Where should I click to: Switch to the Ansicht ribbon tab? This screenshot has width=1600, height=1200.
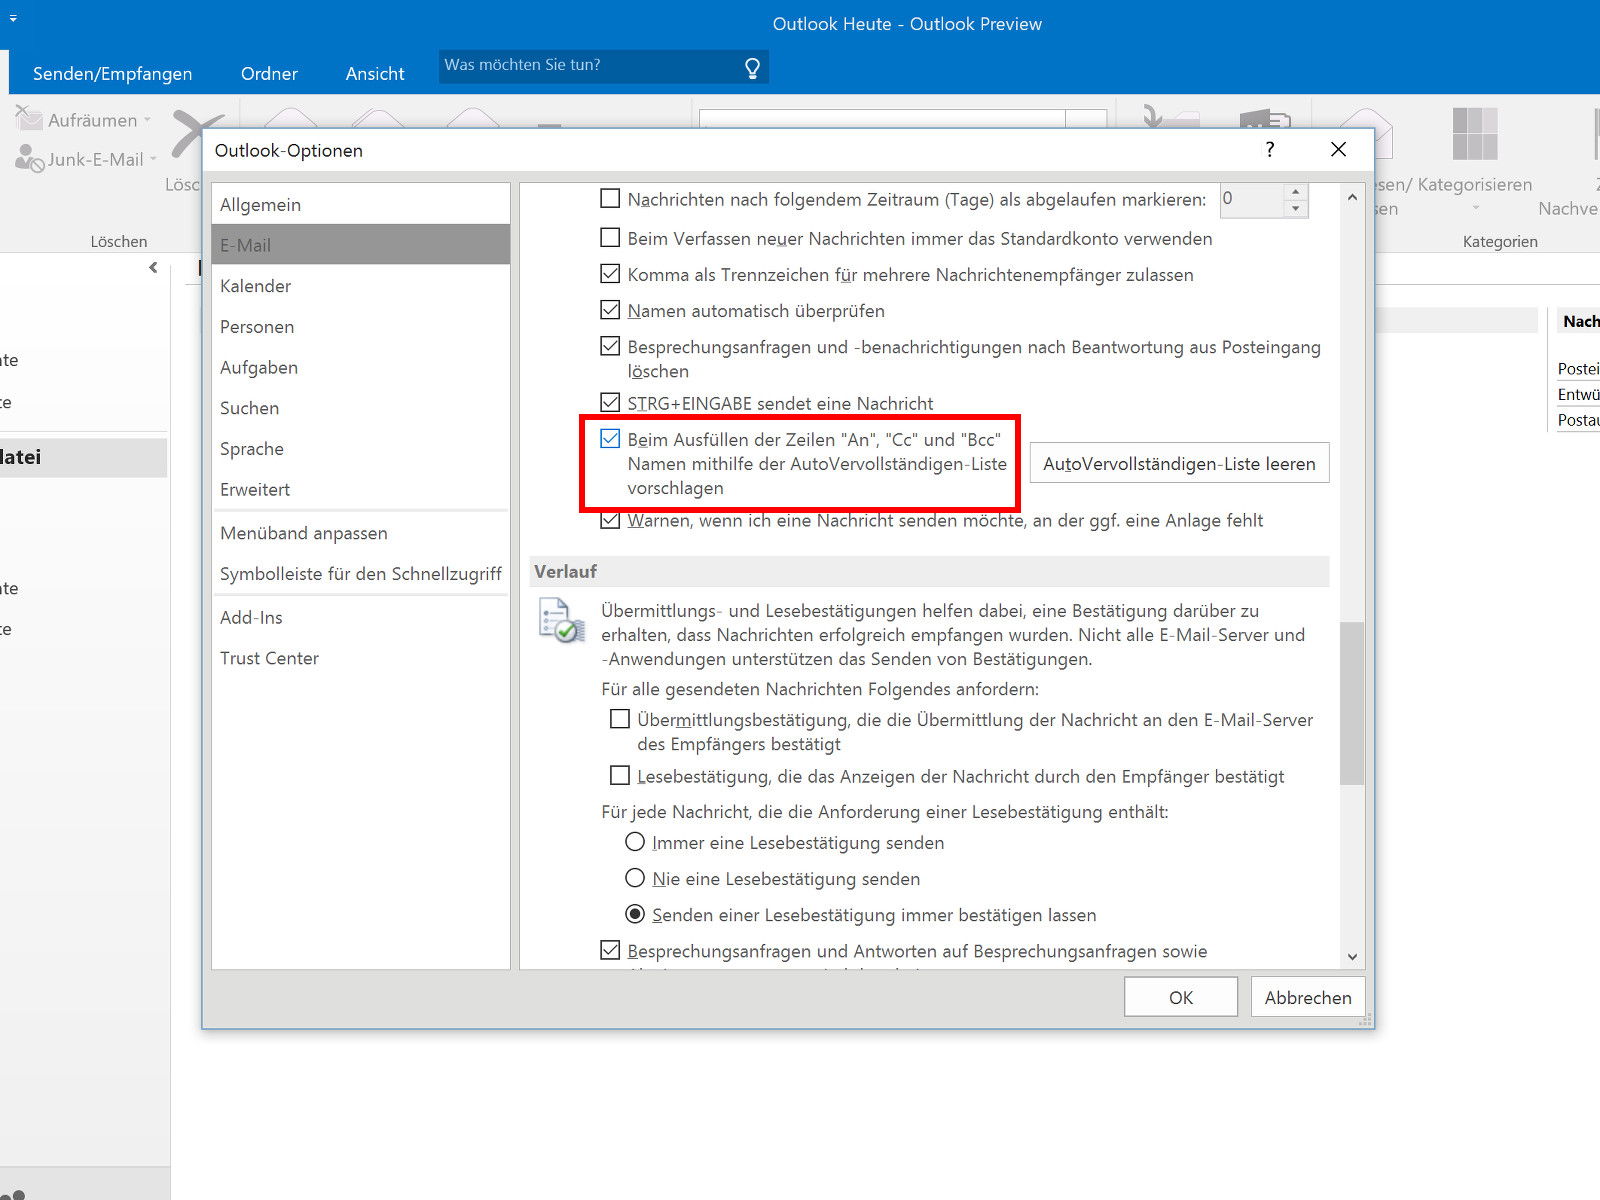tap(375, 73)
